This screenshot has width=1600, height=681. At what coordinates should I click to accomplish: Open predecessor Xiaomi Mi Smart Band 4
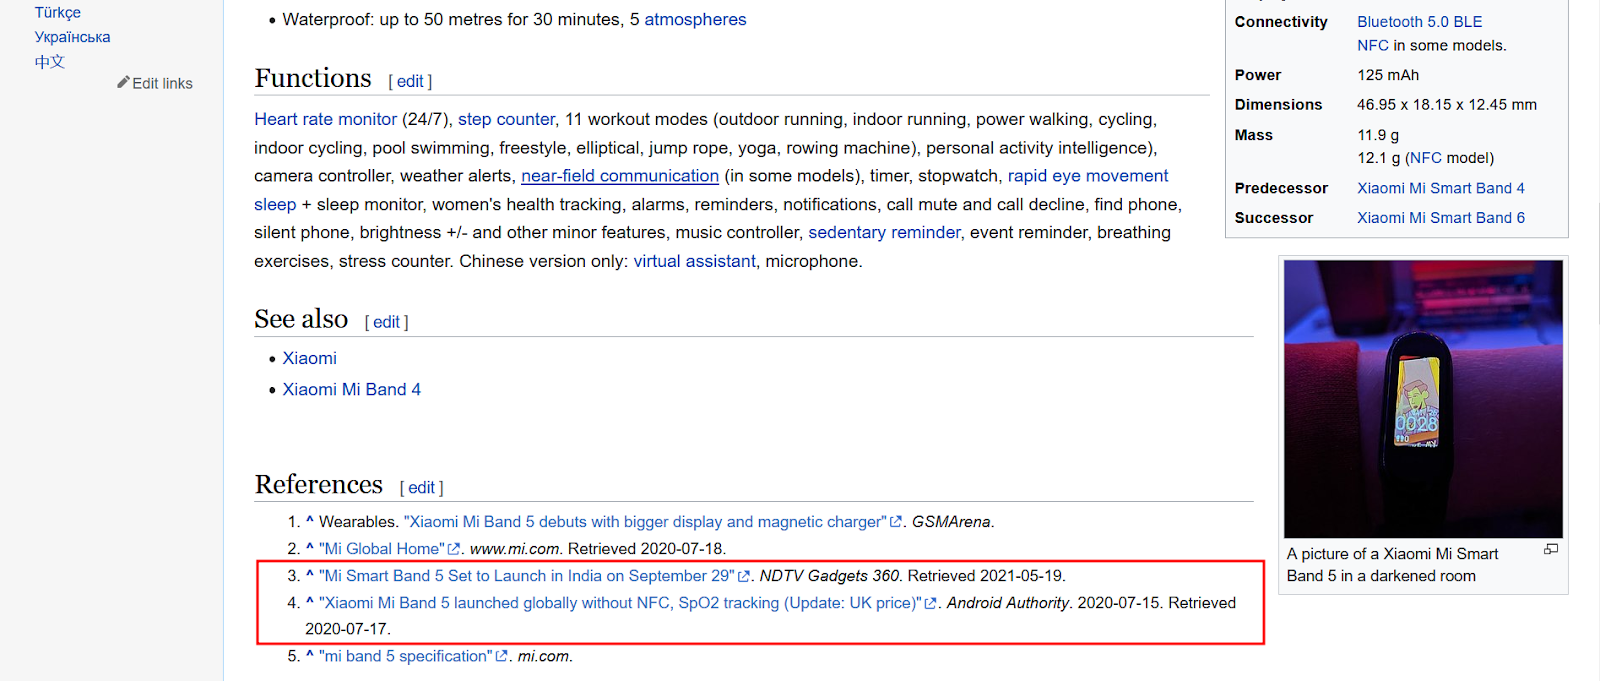coord(1440,188)
